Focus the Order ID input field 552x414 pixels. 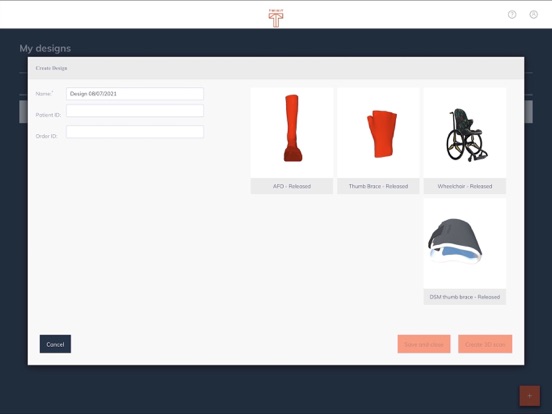coord(135,132)
